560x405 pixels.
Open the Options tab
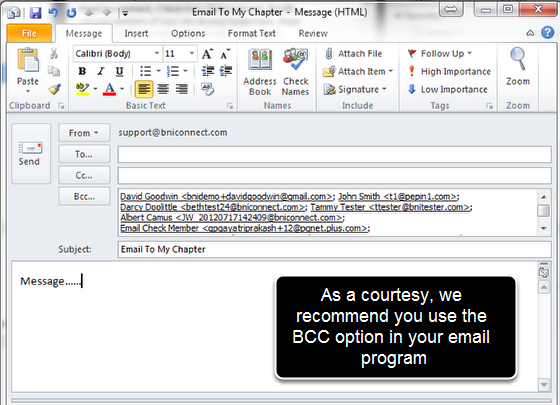tap(188, 34)
